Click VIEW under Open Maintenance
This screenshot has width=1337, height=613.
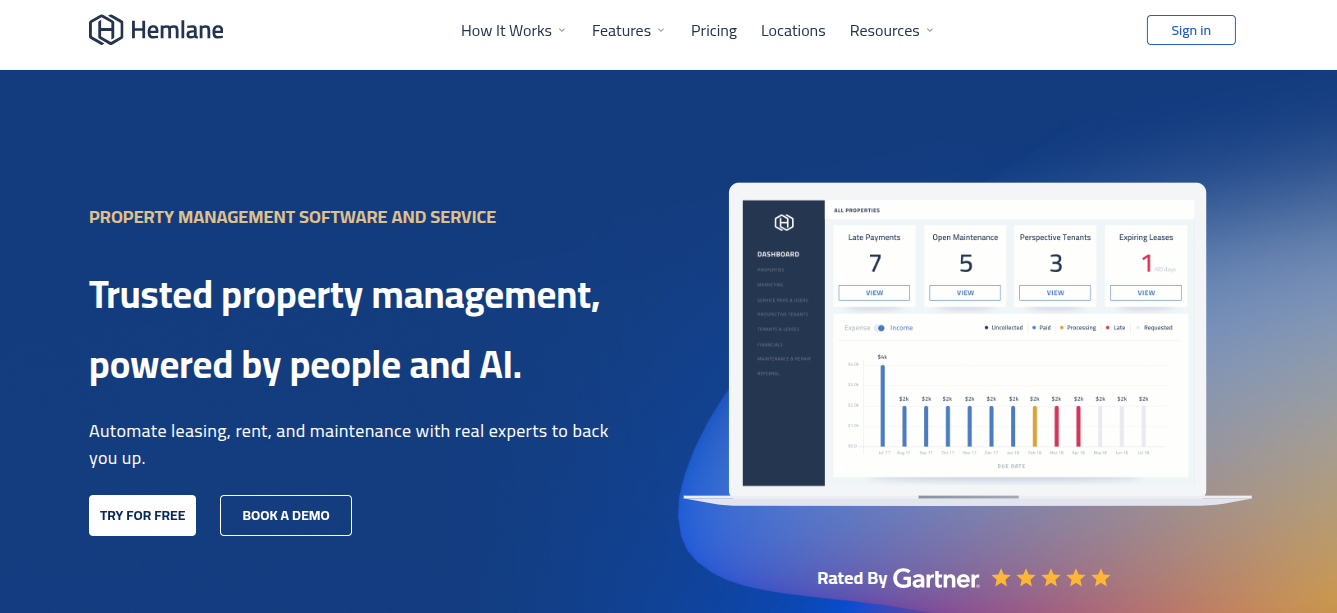click(965, 293)
